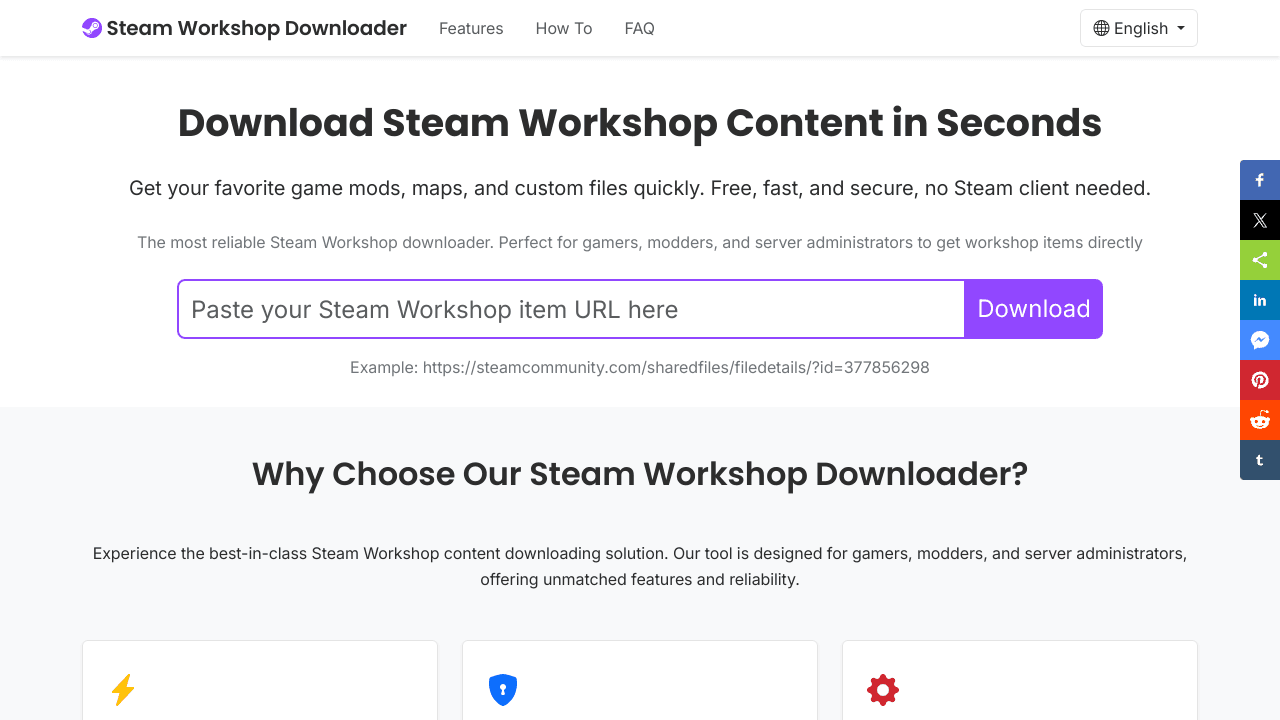The width and height of the screenshot is (1280, 720).
Task: Click the 'Why Choose Our Steam Workshop Downloader?' heading
Action: point(640,473)
